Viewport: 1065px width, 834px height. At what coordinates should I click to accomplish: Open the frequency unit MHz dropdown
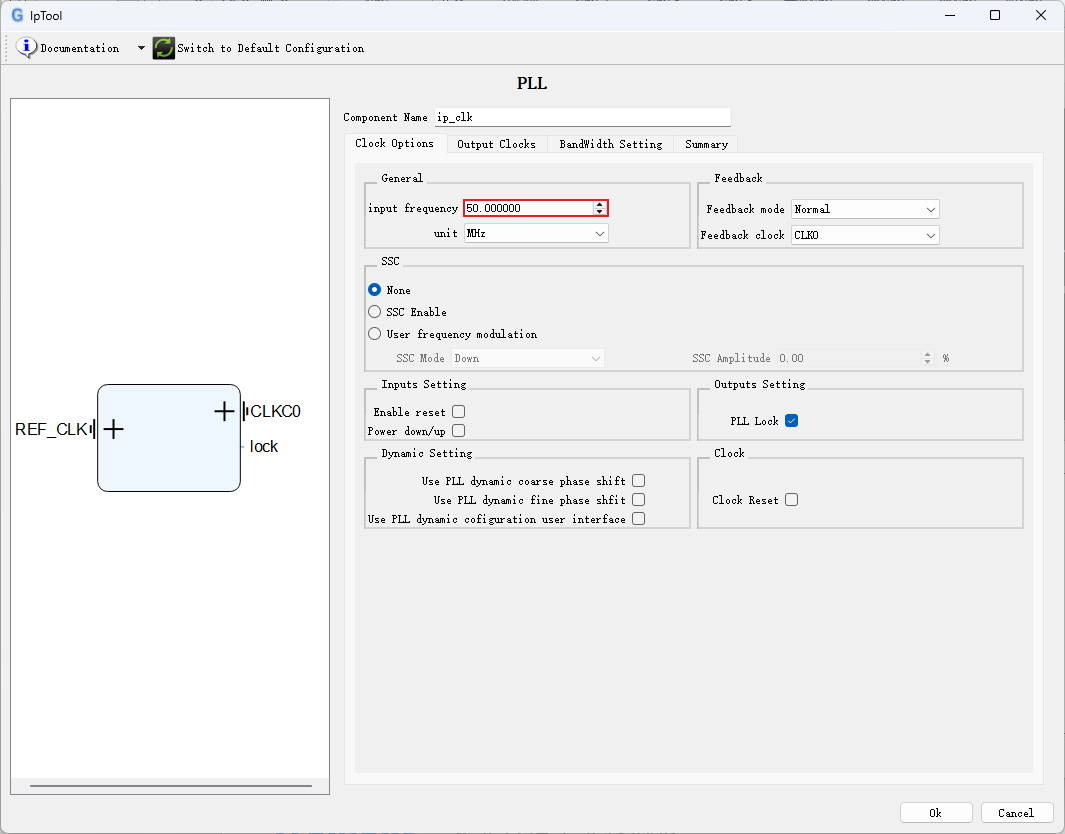536,233
